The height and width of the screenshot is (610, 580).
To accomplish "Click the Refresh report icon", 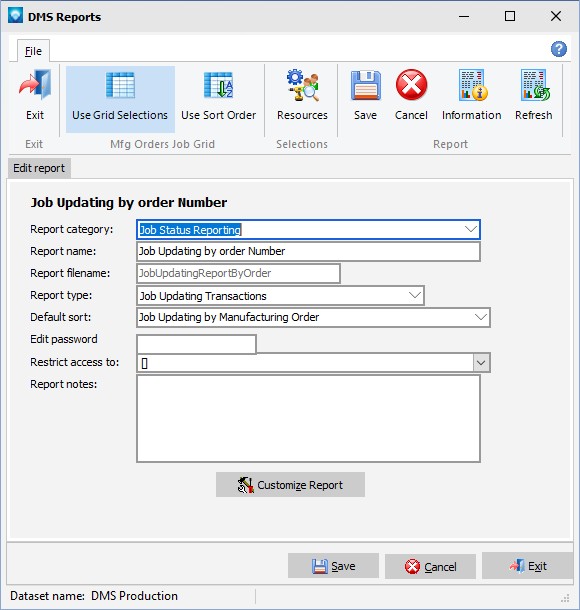I will click(x=534, y=85).
